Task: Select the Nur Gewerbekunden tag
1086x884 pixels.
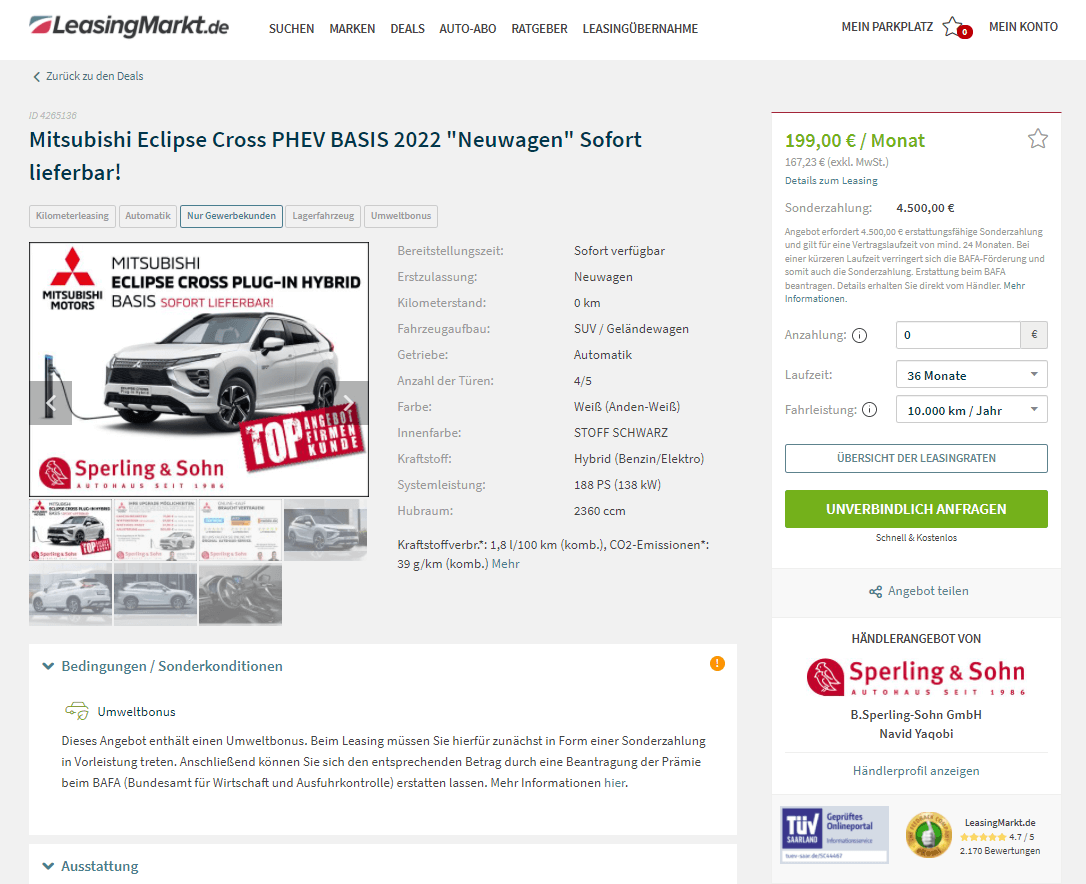Action: (231, 216)
